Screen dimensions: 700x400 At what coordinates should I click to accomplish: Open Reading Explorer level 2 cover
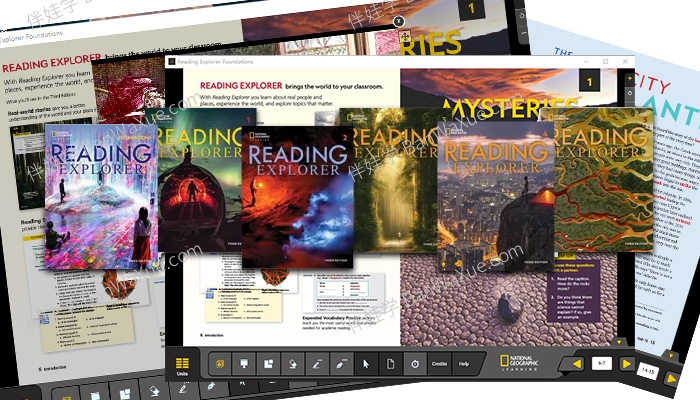[x=297, y=197]
